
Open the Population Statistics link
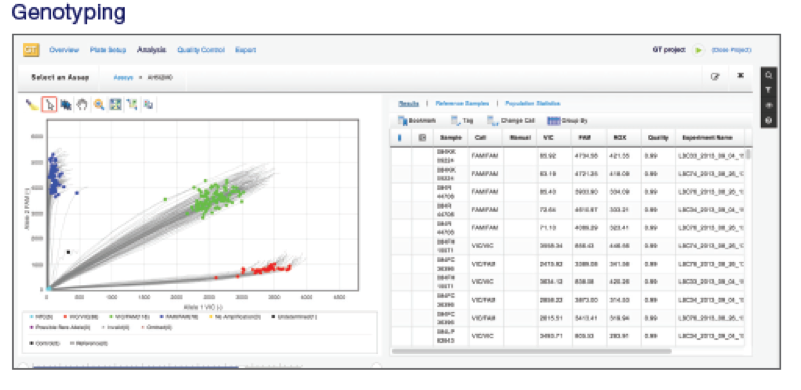coord(532,103)
